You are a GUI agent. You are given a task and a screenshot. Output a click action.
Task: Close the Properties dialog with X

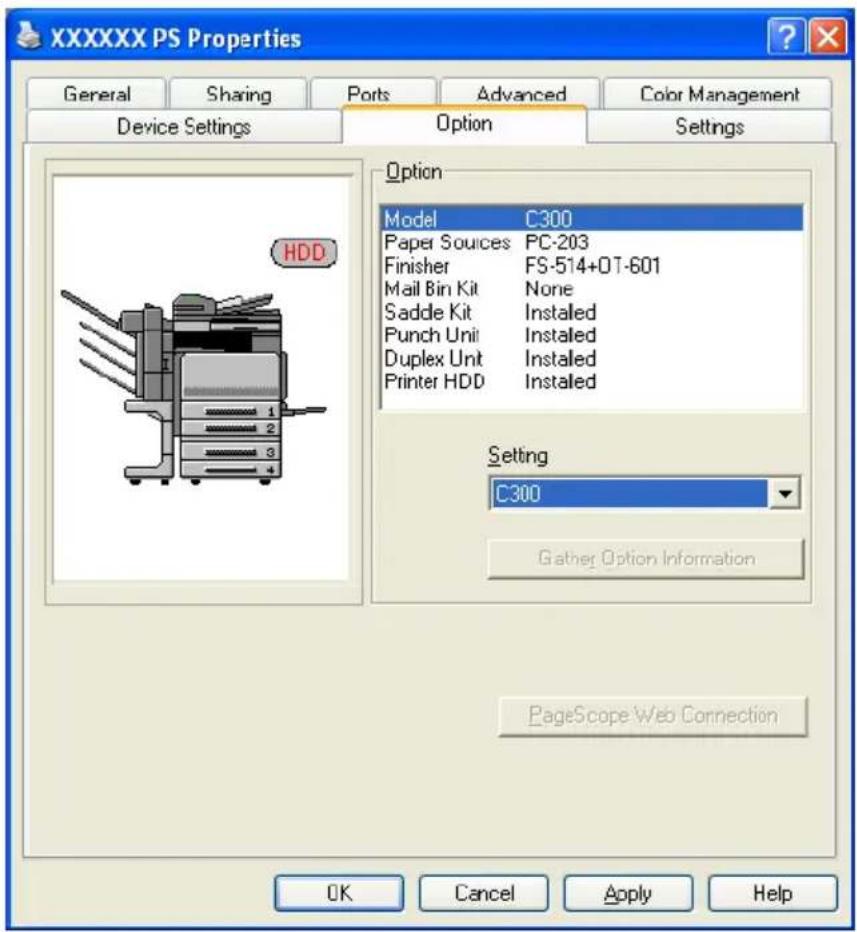(828, 37)
